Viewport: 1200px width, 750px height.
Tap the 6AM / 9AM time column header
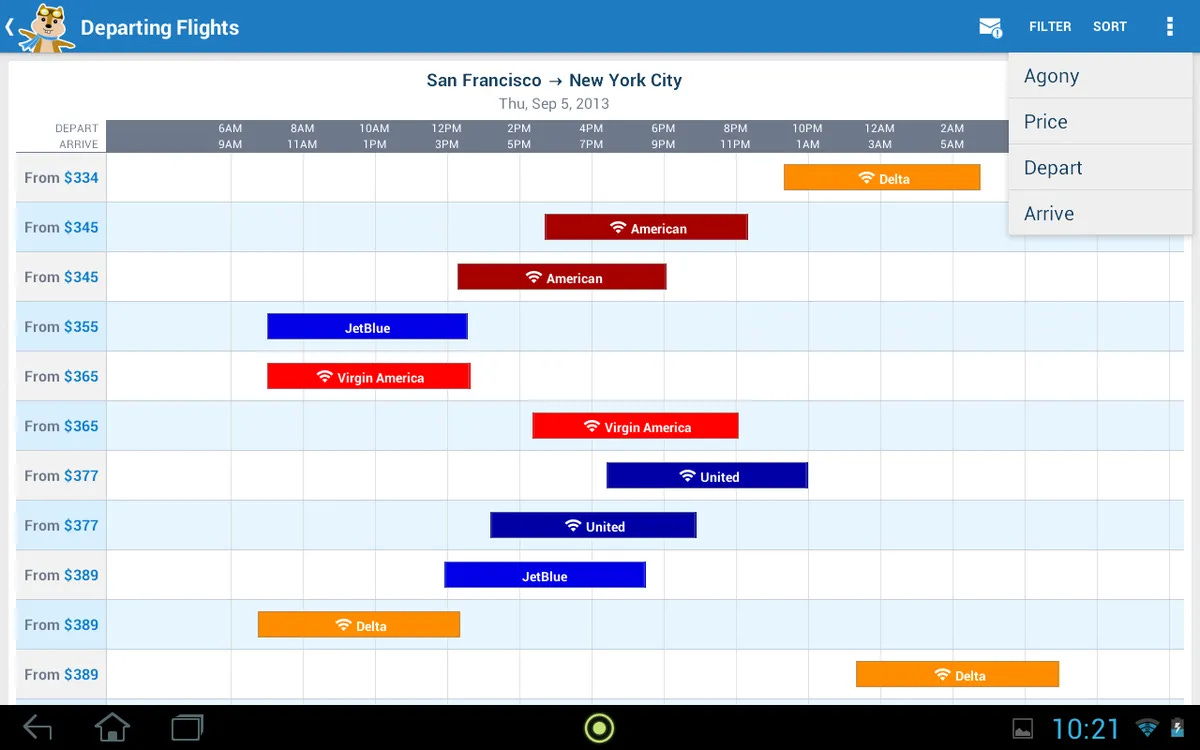pos(230,136)
